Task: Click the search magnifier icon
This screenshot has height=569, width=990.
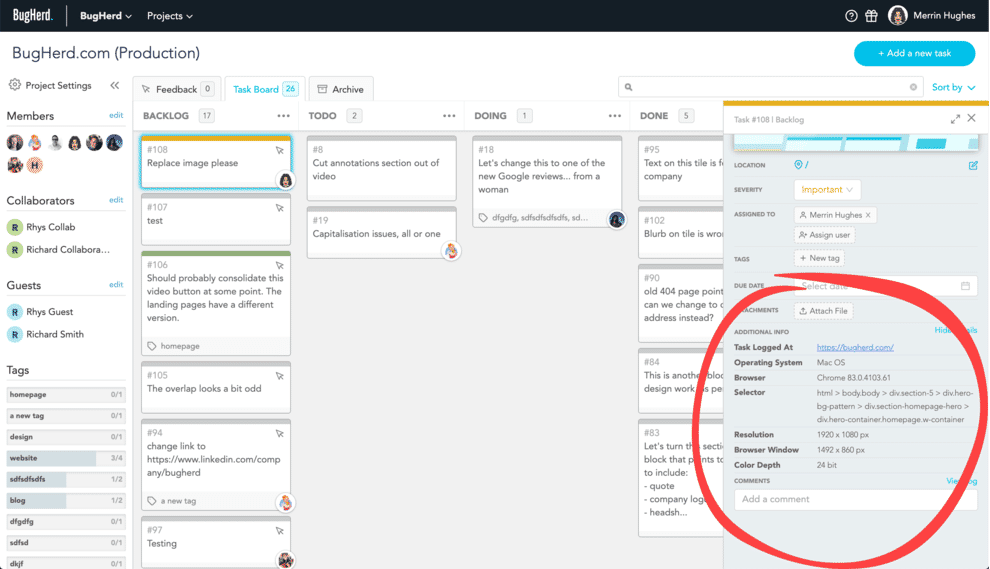Action: point(628,87)
